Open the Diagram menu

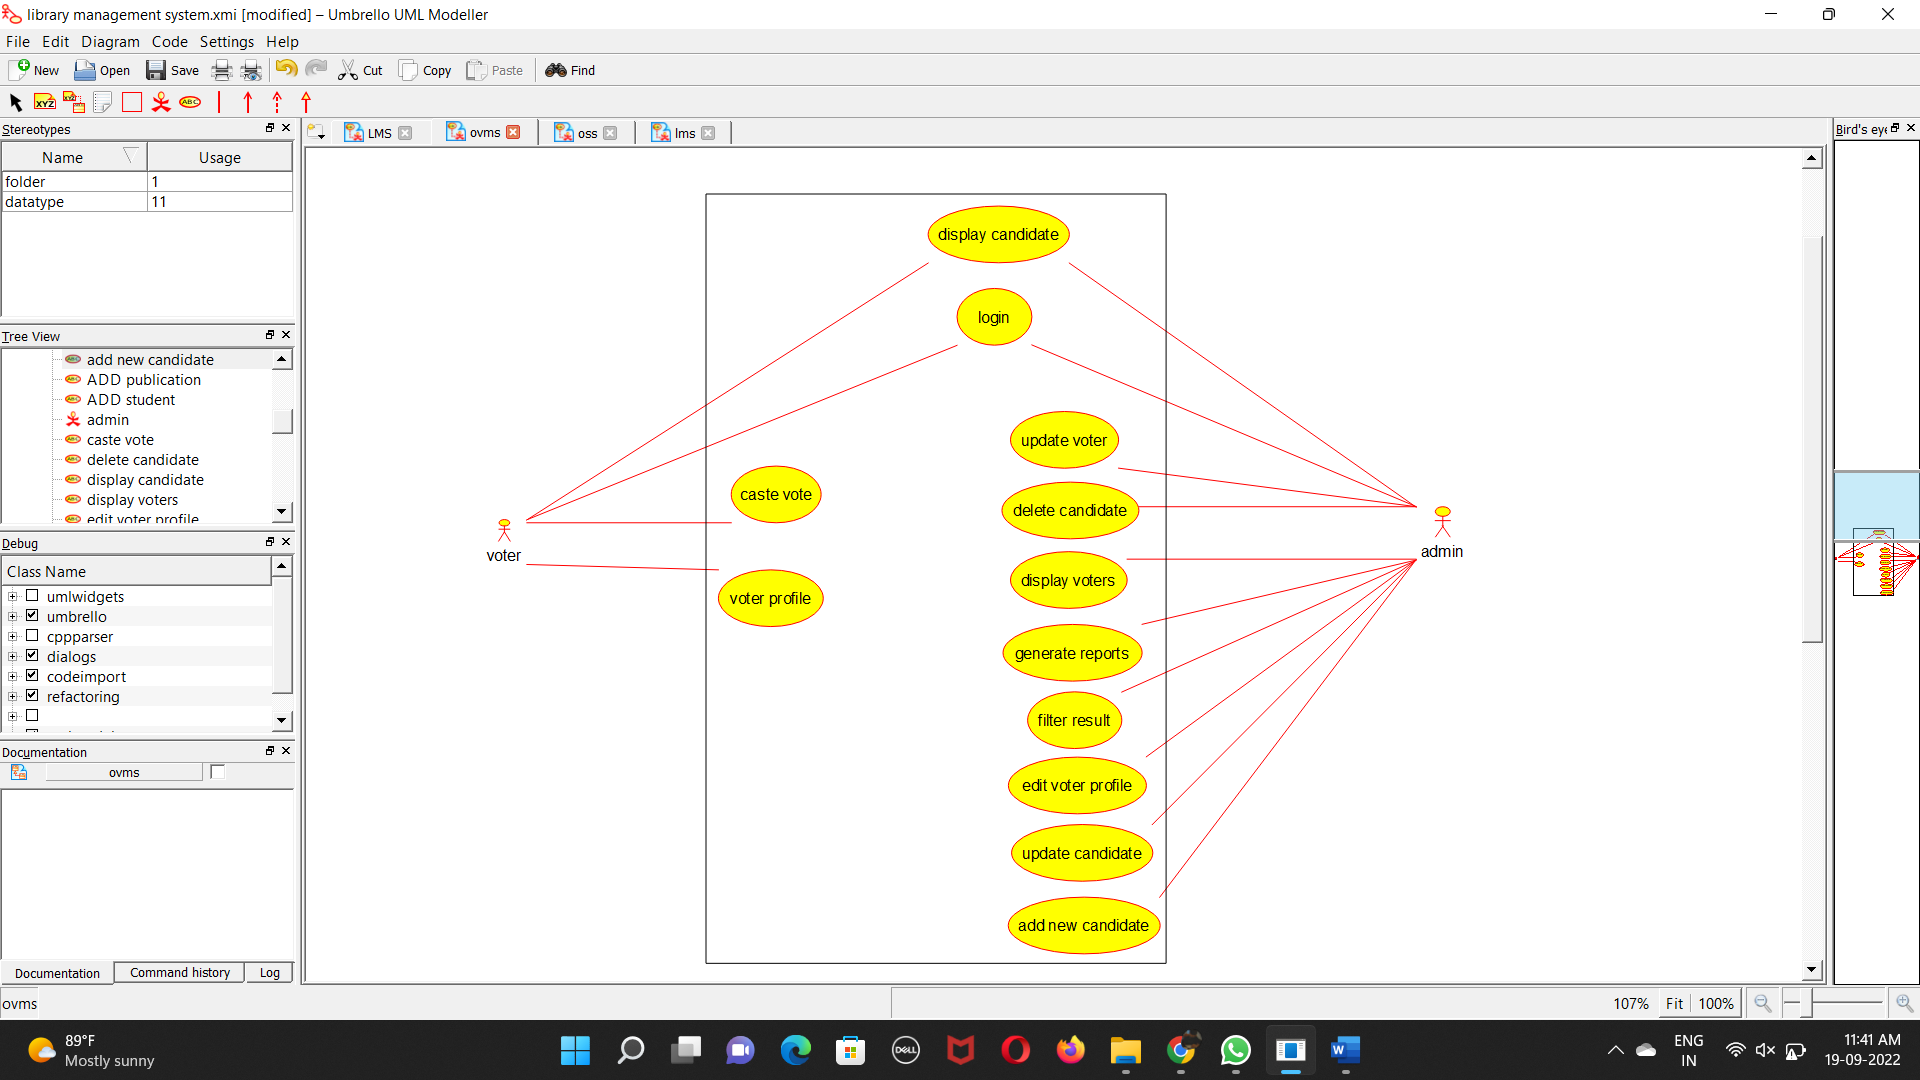110,42
